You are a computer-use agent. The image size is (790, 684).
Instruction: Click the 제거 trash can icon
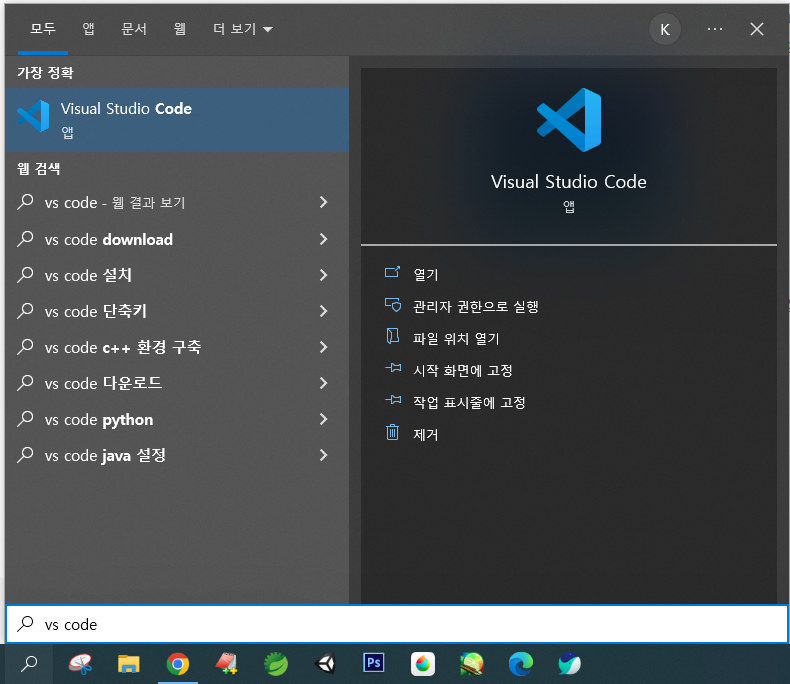392,432
